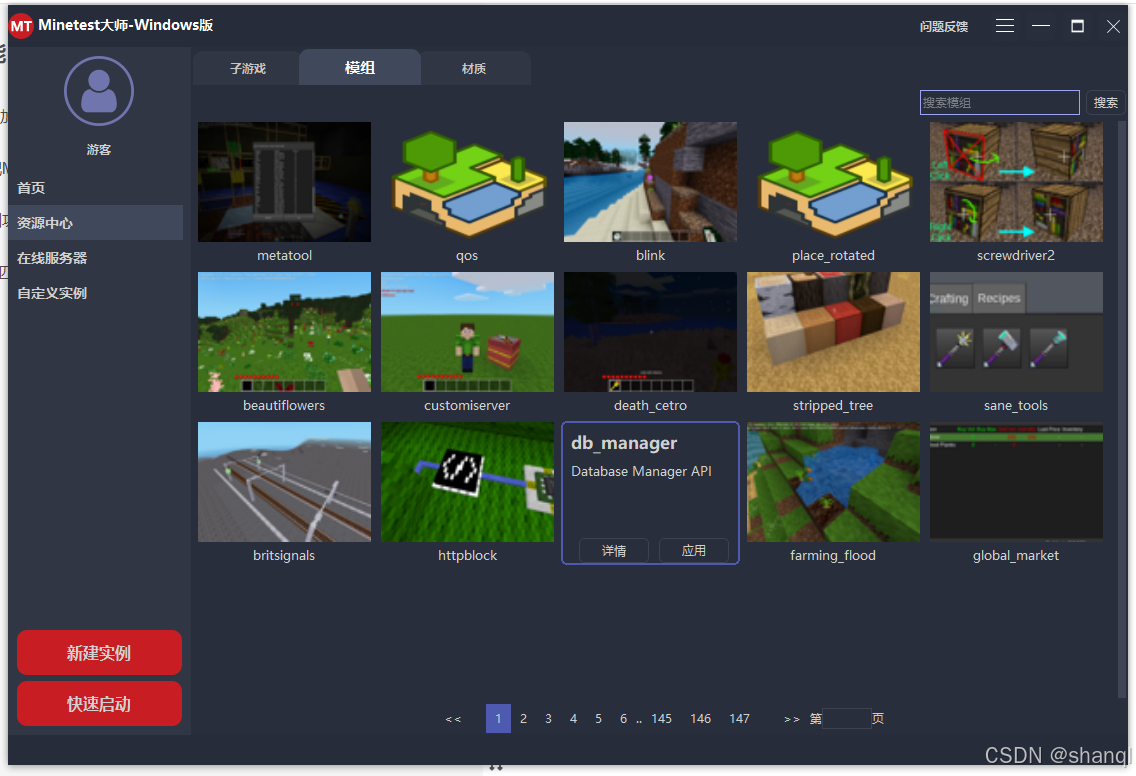Click the page number input box
Viewport: 1136px width, 776px height.
point(847,719)
